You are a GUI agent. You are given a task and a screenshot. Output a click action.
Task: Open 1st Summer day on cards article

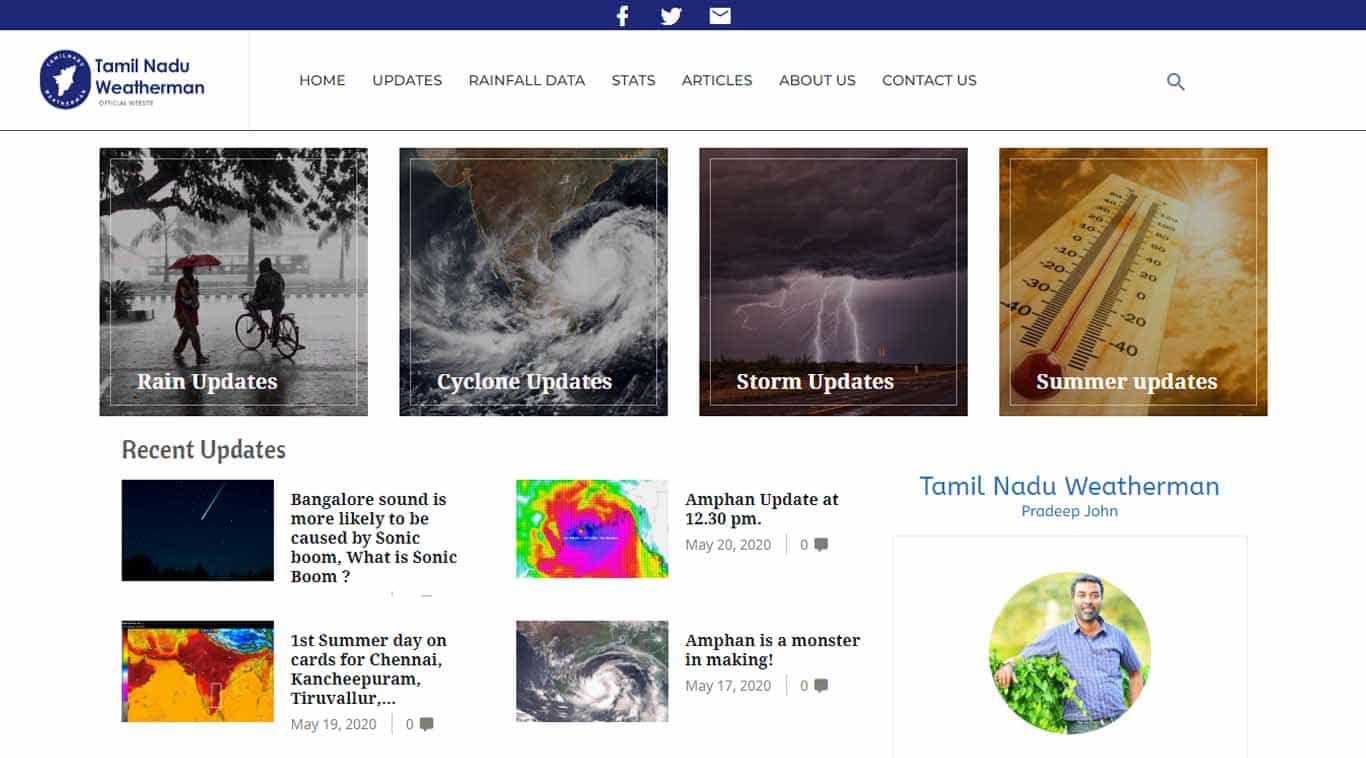(369, 669)
